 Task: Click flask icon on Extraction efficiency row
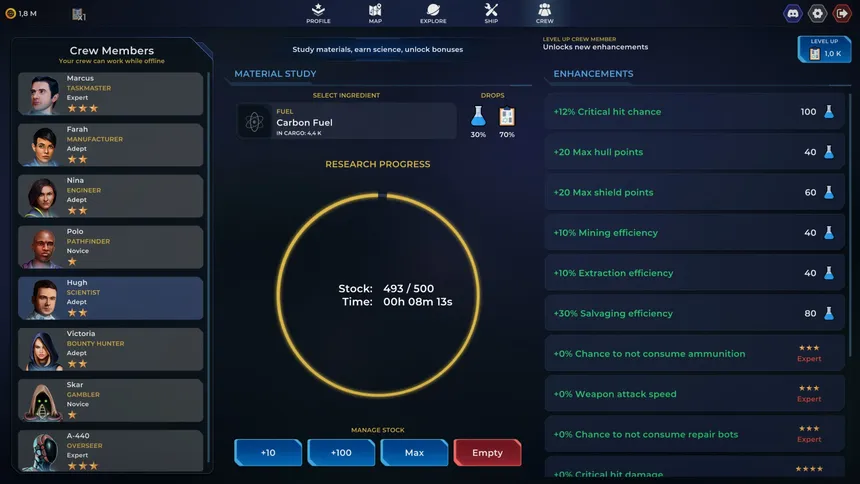point(829,273)
